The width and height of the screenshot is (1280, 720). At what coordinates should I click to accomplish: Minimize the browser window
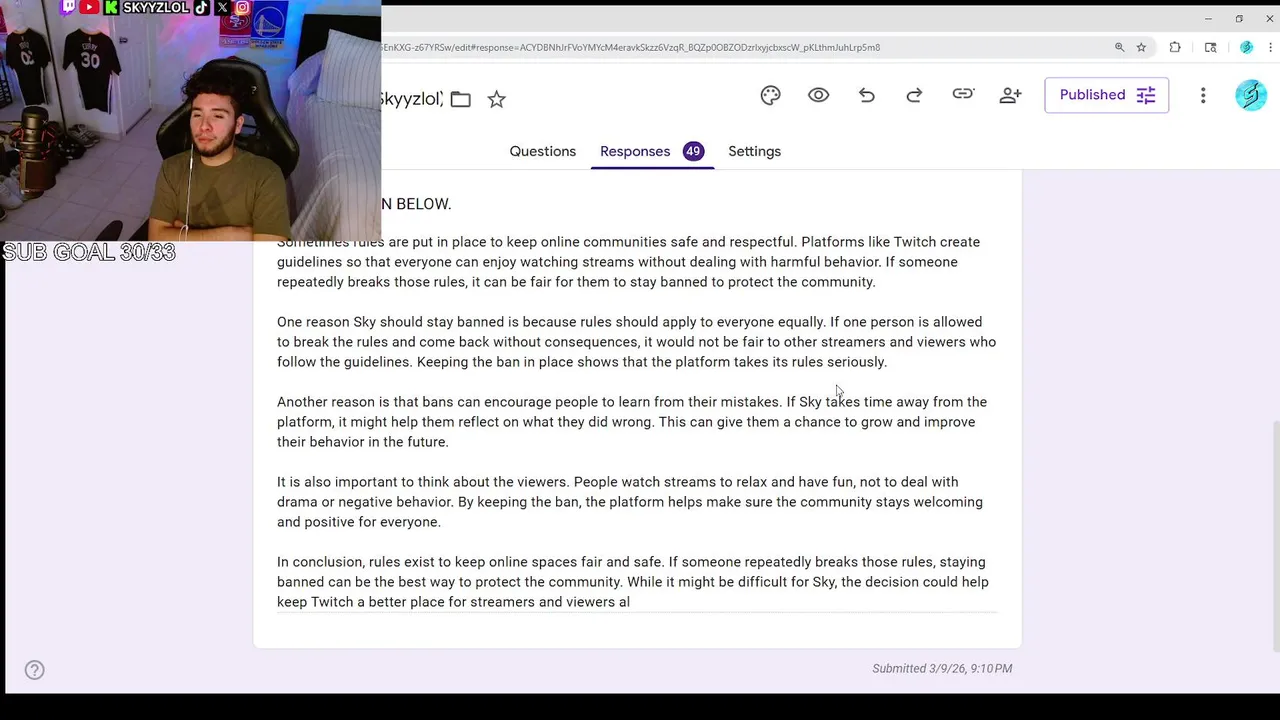tap(1208, 18)
